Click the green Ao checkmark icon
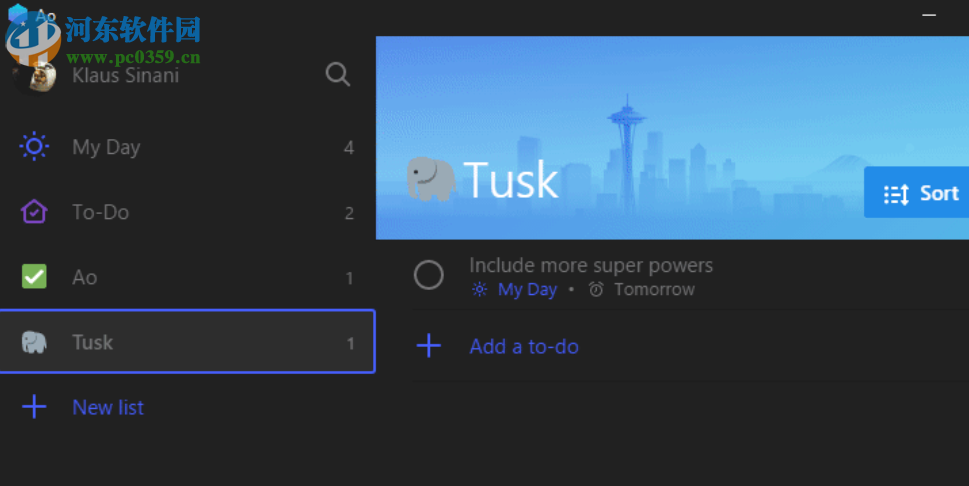969x486 pixels. (x=34, y=277)
